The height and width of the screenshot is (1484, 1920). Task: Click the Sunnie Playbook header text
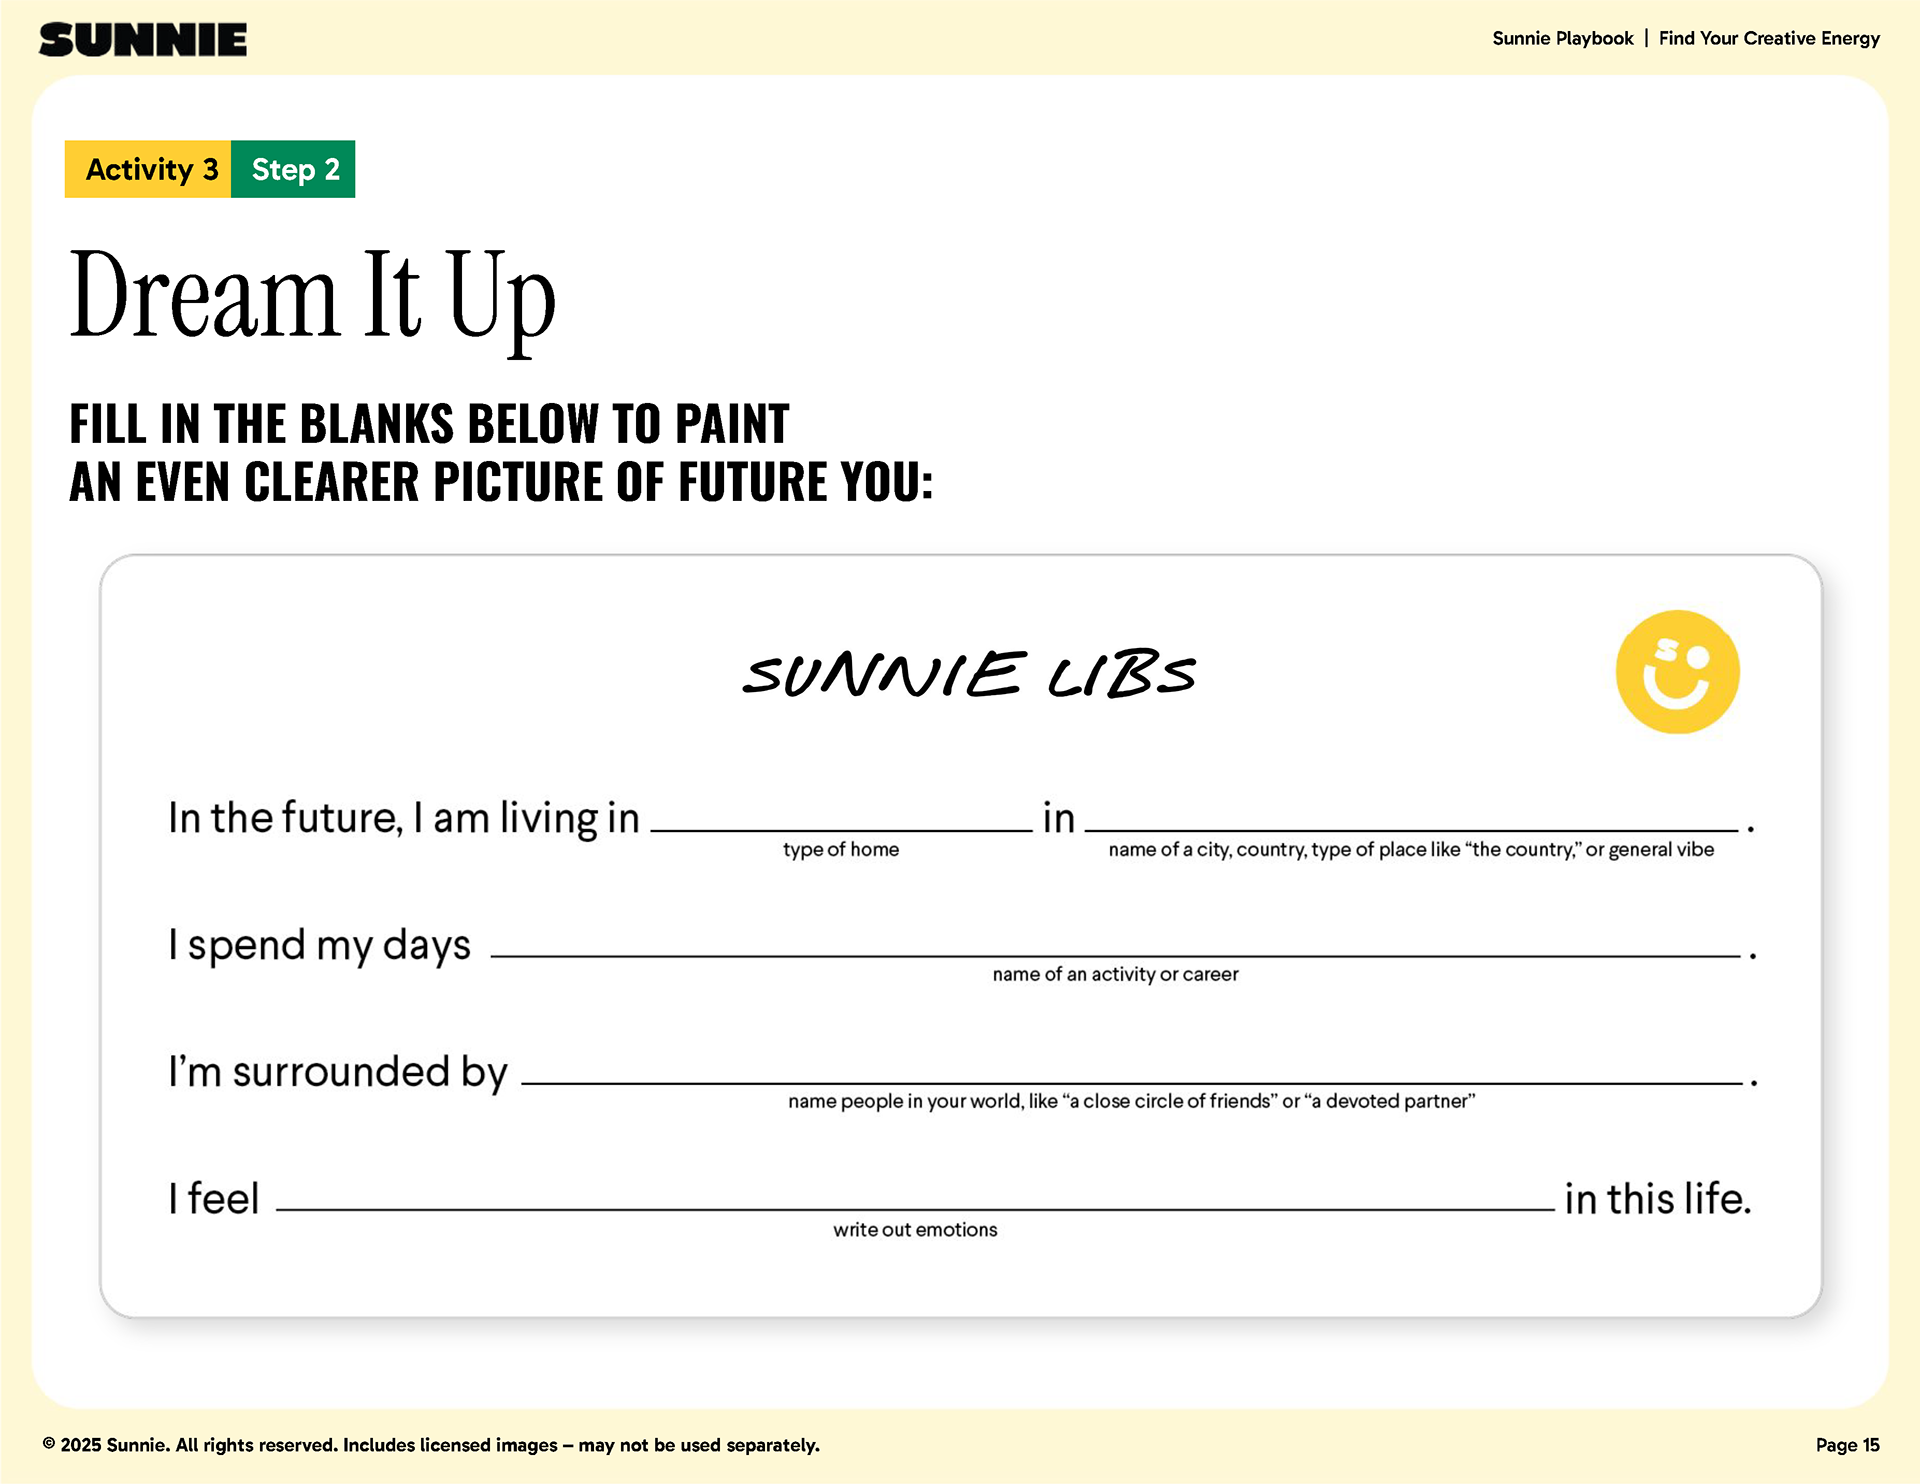(1562, 39)
